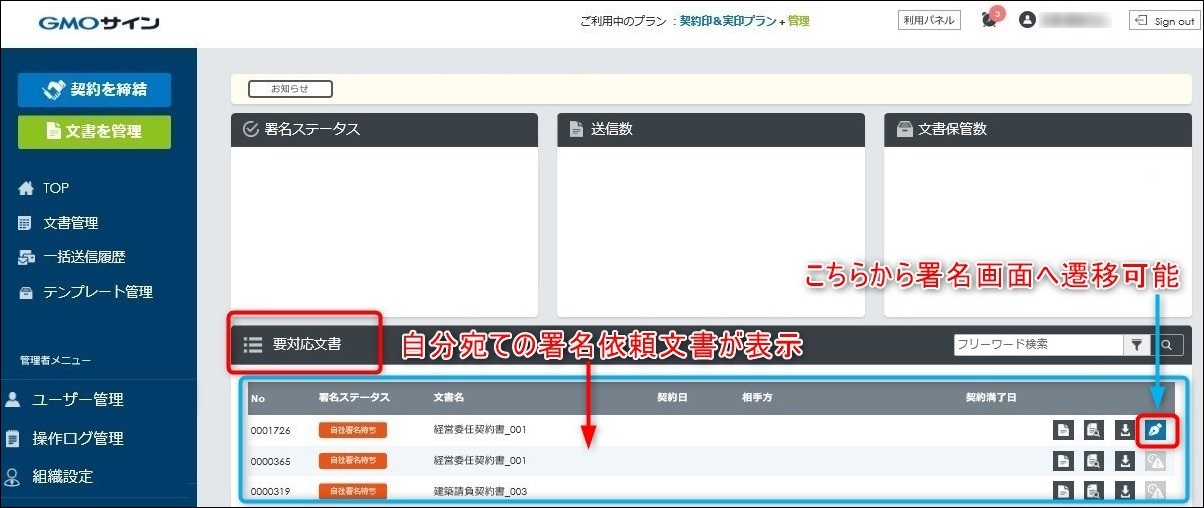The image size is (1204, 508).
Task: Click the blue 契約を締結 button
Action: click(94, 90)
